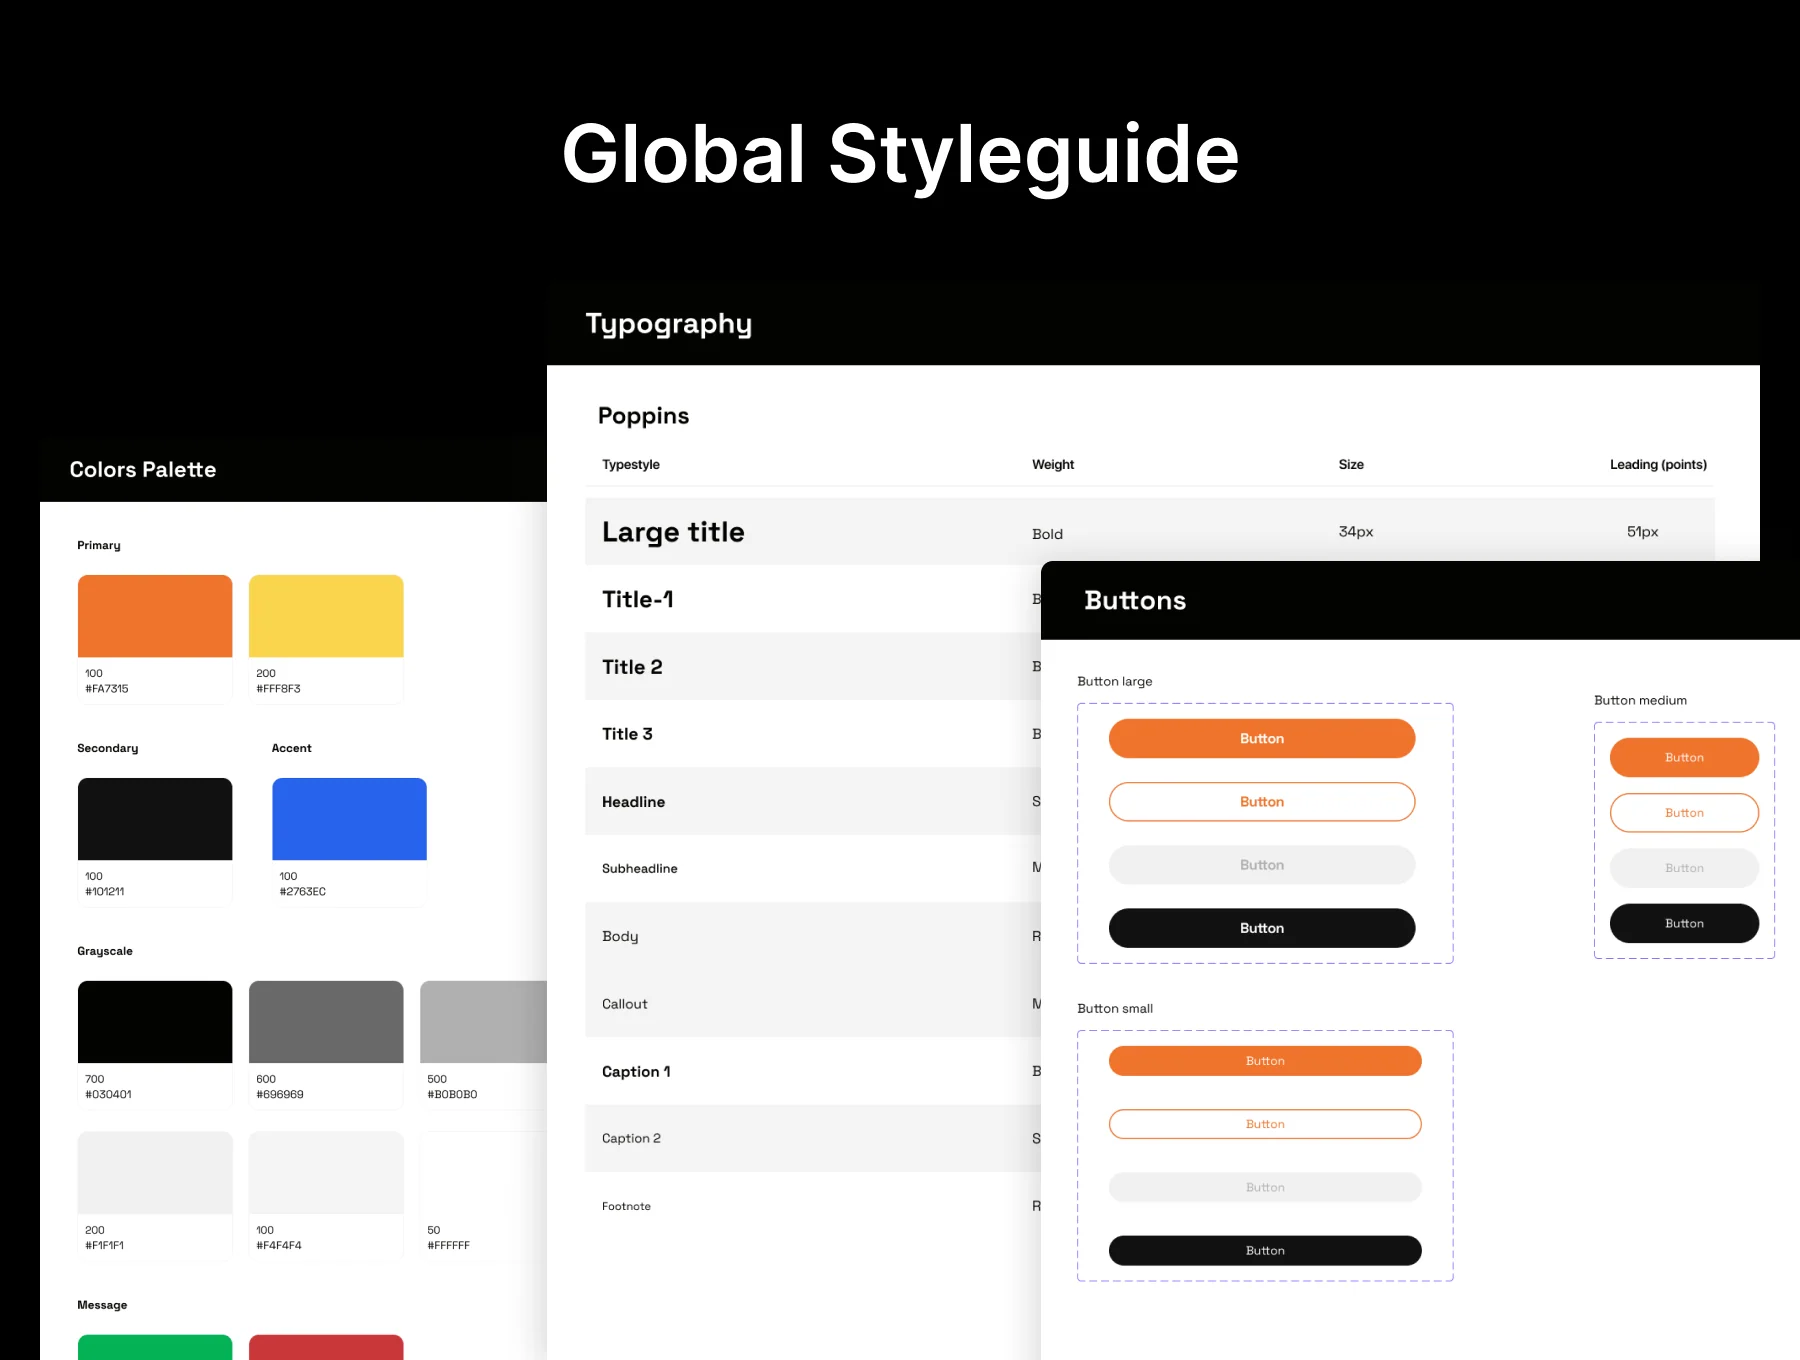Screen dimensions: 1800x1360
Task: Select the secondary #101211 dark swatch
Action: 155,819
